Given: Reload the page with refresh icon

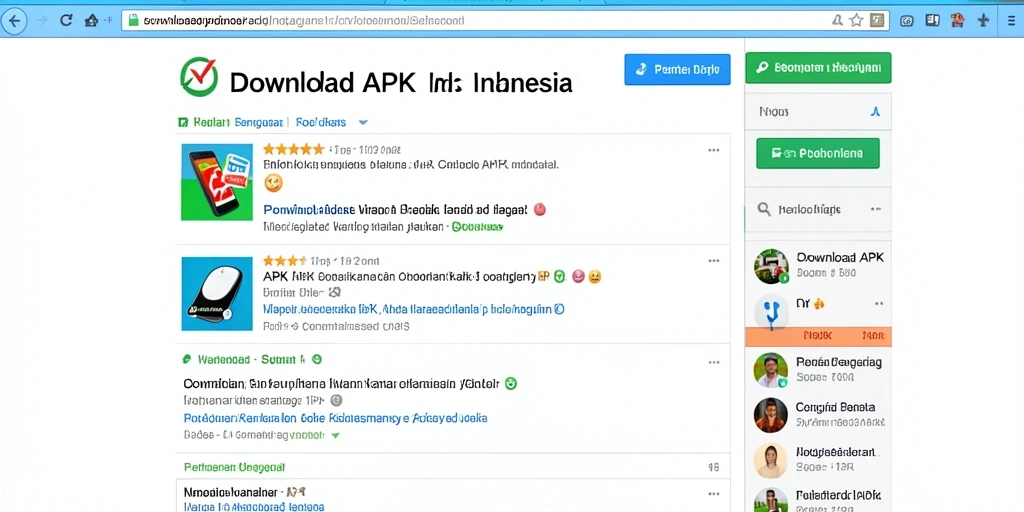Looking at the screenshot, I should (65, 20).
